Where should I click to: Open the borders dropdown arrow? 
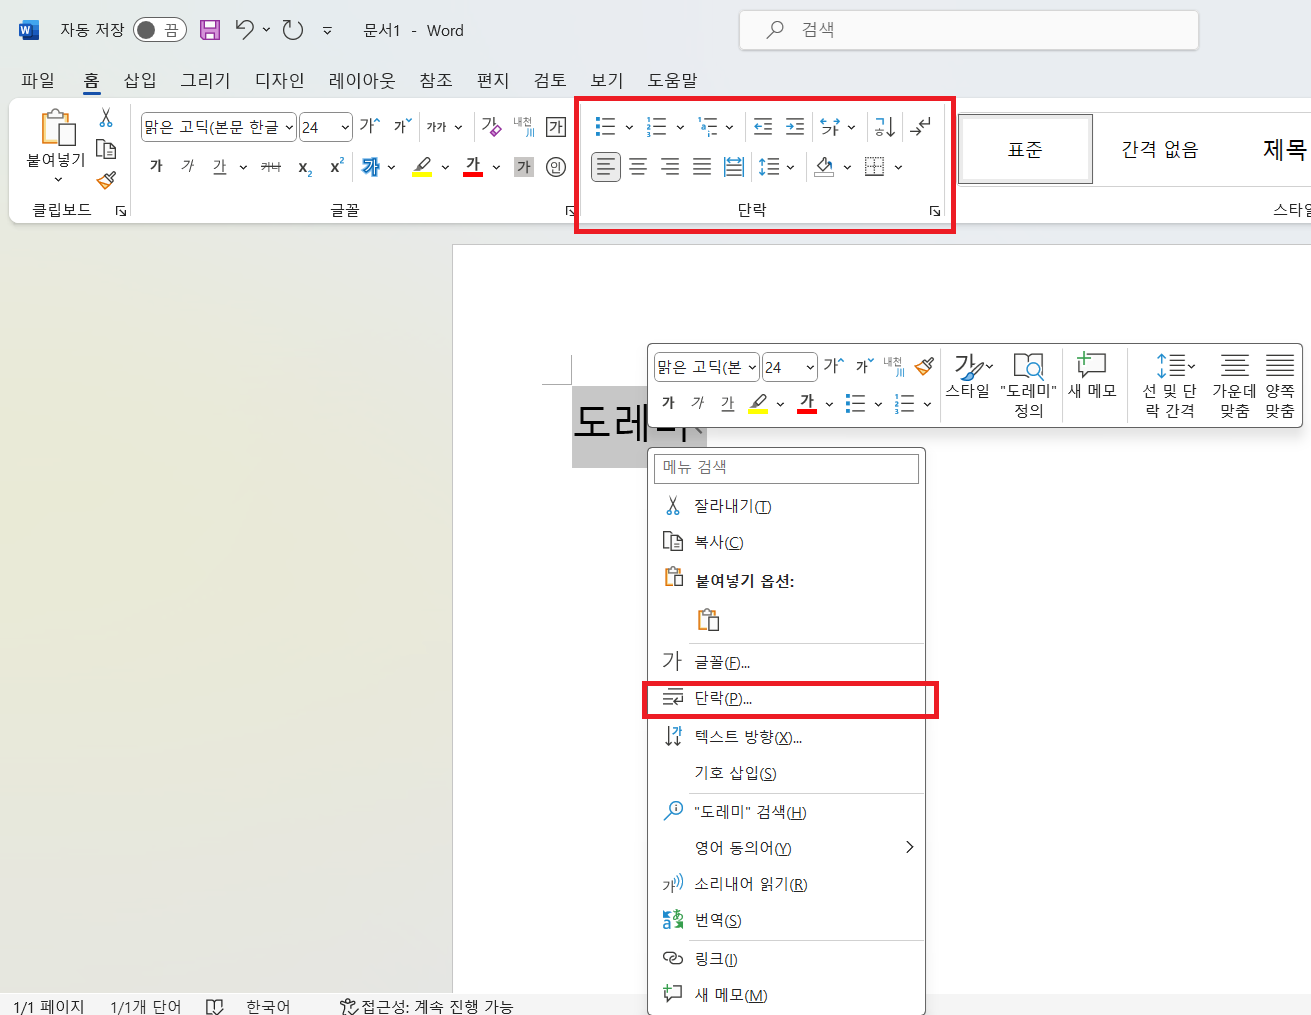(x=898, y=167)
